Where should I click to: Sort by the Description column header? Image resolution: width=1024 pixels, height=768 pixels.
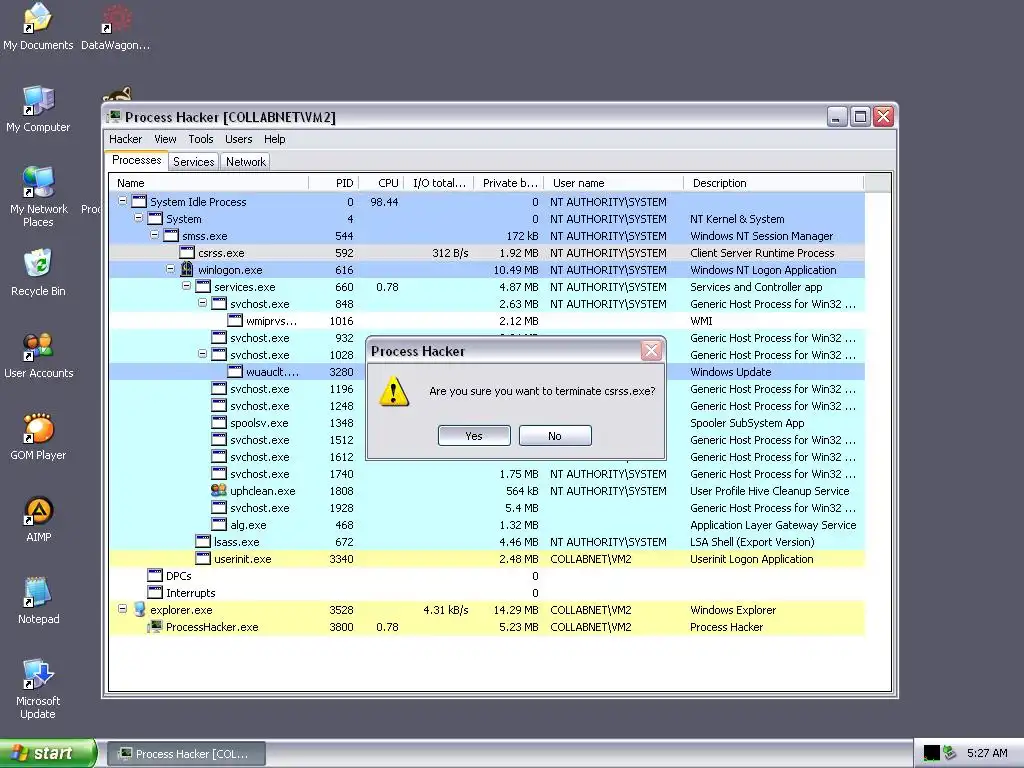[774, 183]
